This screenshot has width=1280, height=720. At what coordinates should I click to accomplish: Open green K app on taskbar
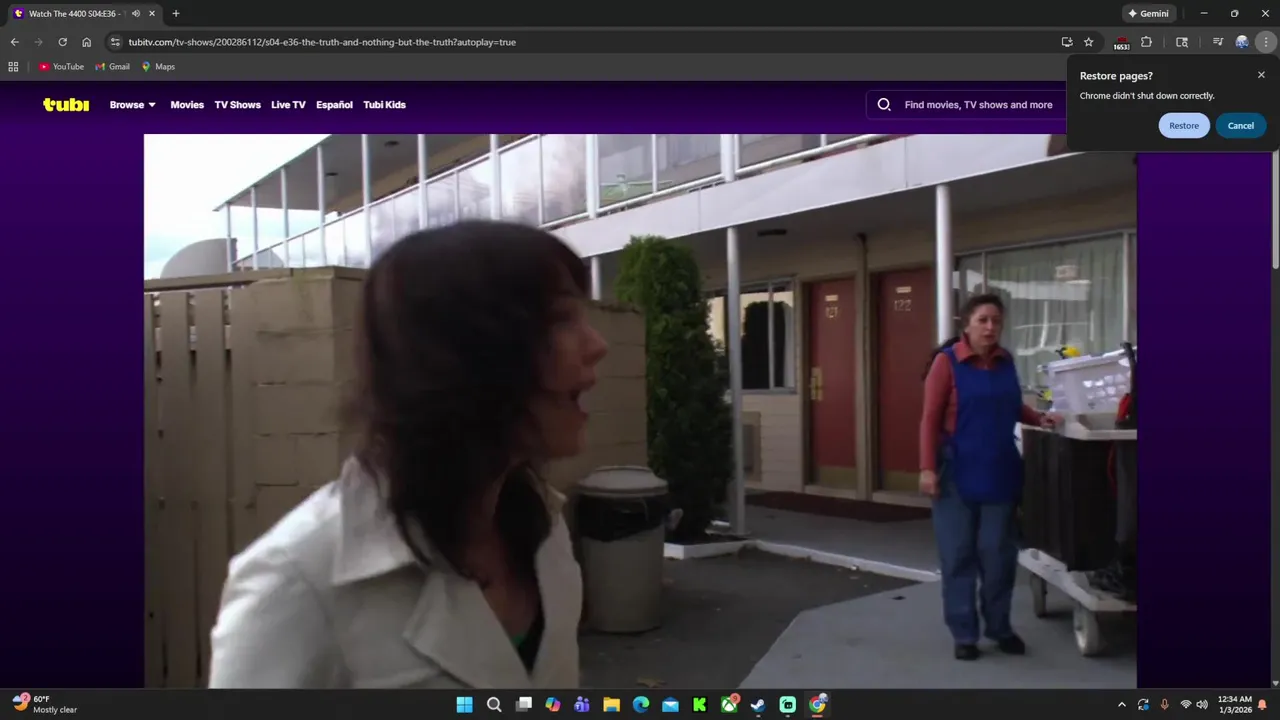[700, 704]
